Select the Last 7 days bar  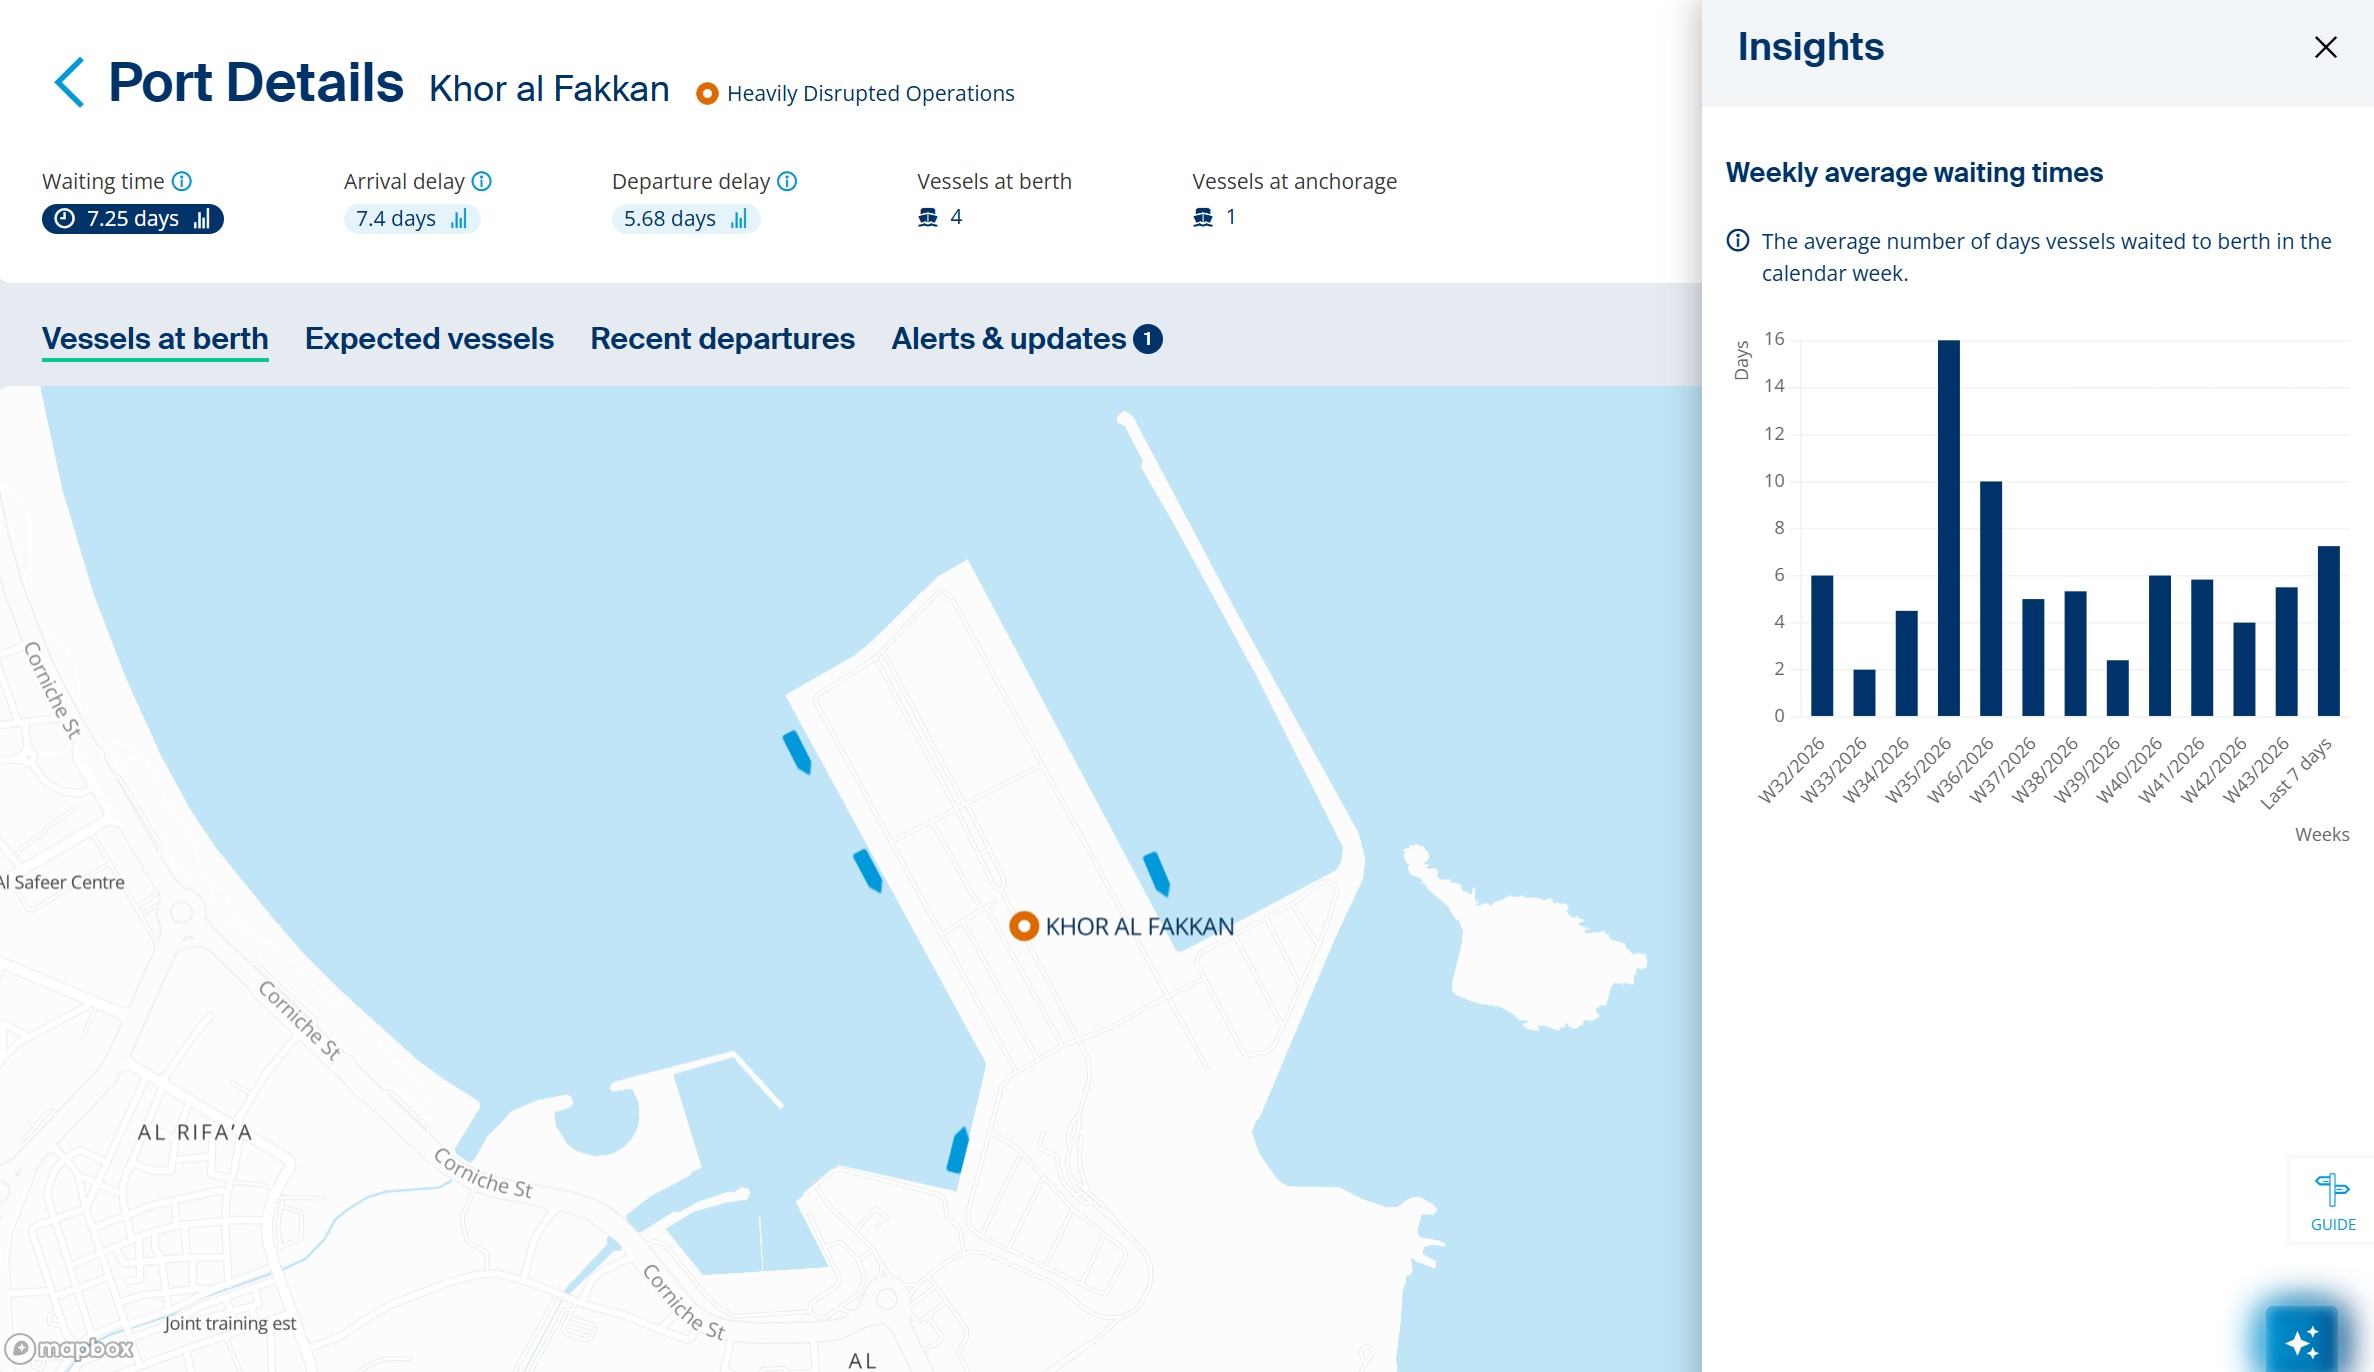2329,631
